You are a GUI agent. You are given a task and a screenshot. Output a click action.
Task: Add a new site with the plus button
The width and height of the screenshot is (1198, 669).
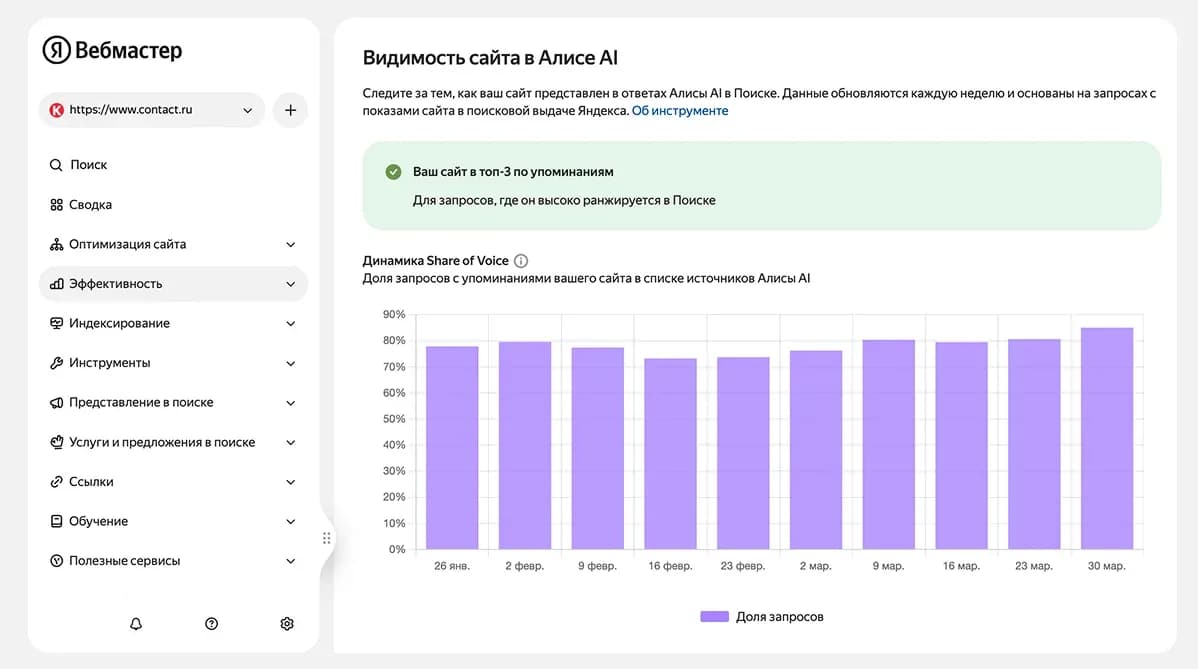pyautogui.click(x=290, y=110)
